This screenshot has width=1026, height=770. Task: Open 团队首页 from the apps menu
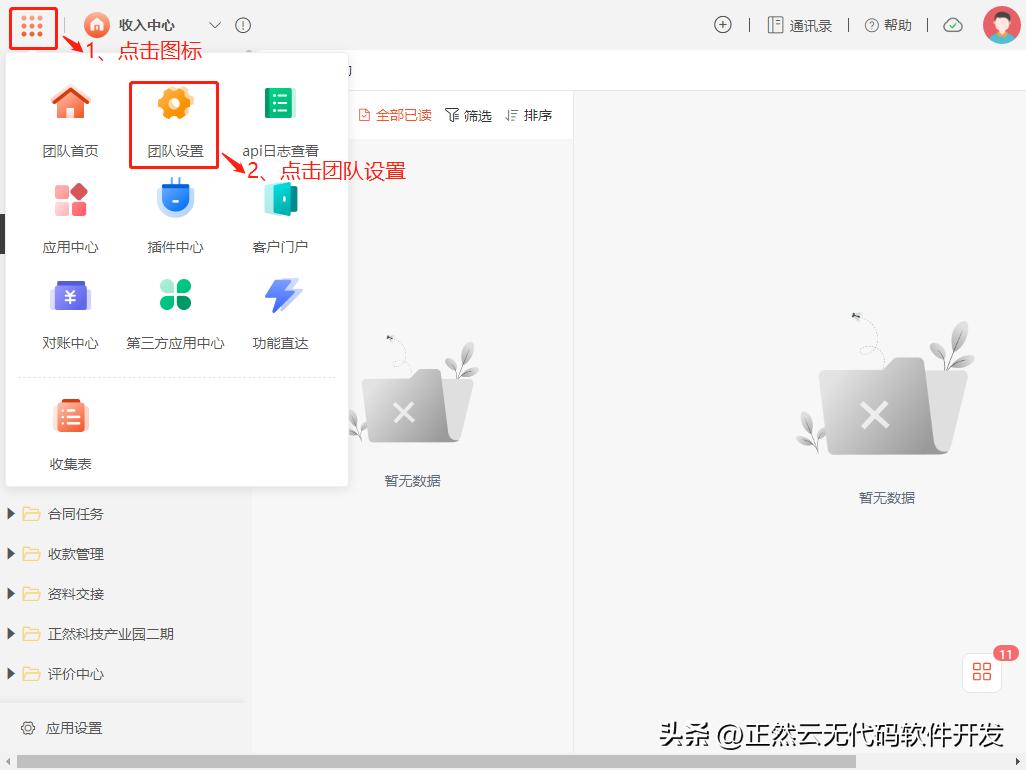[x=70, y=102]
